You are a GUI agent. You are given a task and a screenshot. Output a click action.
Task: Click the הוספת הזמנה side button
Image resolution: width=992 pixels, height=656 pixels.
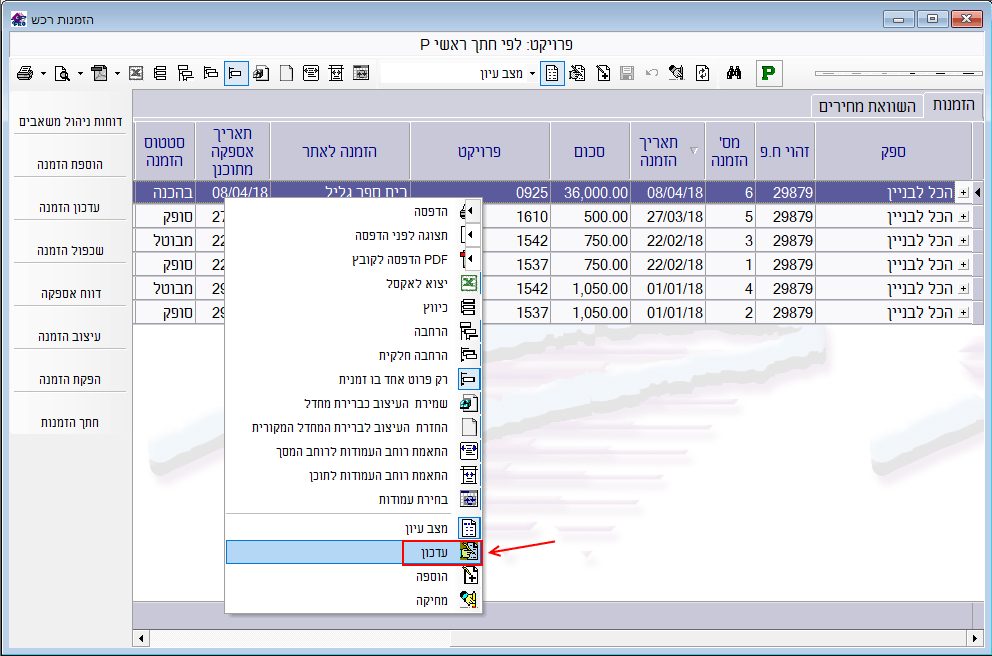click(x=70, y=164)
